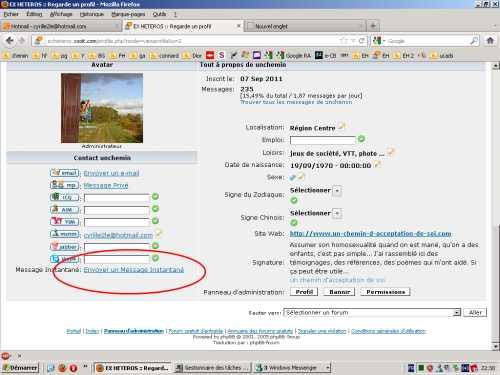500x375 pixels.
Task: Click green checkmark under Signe du Zodiaque
Action: click(x=294, y=200)
